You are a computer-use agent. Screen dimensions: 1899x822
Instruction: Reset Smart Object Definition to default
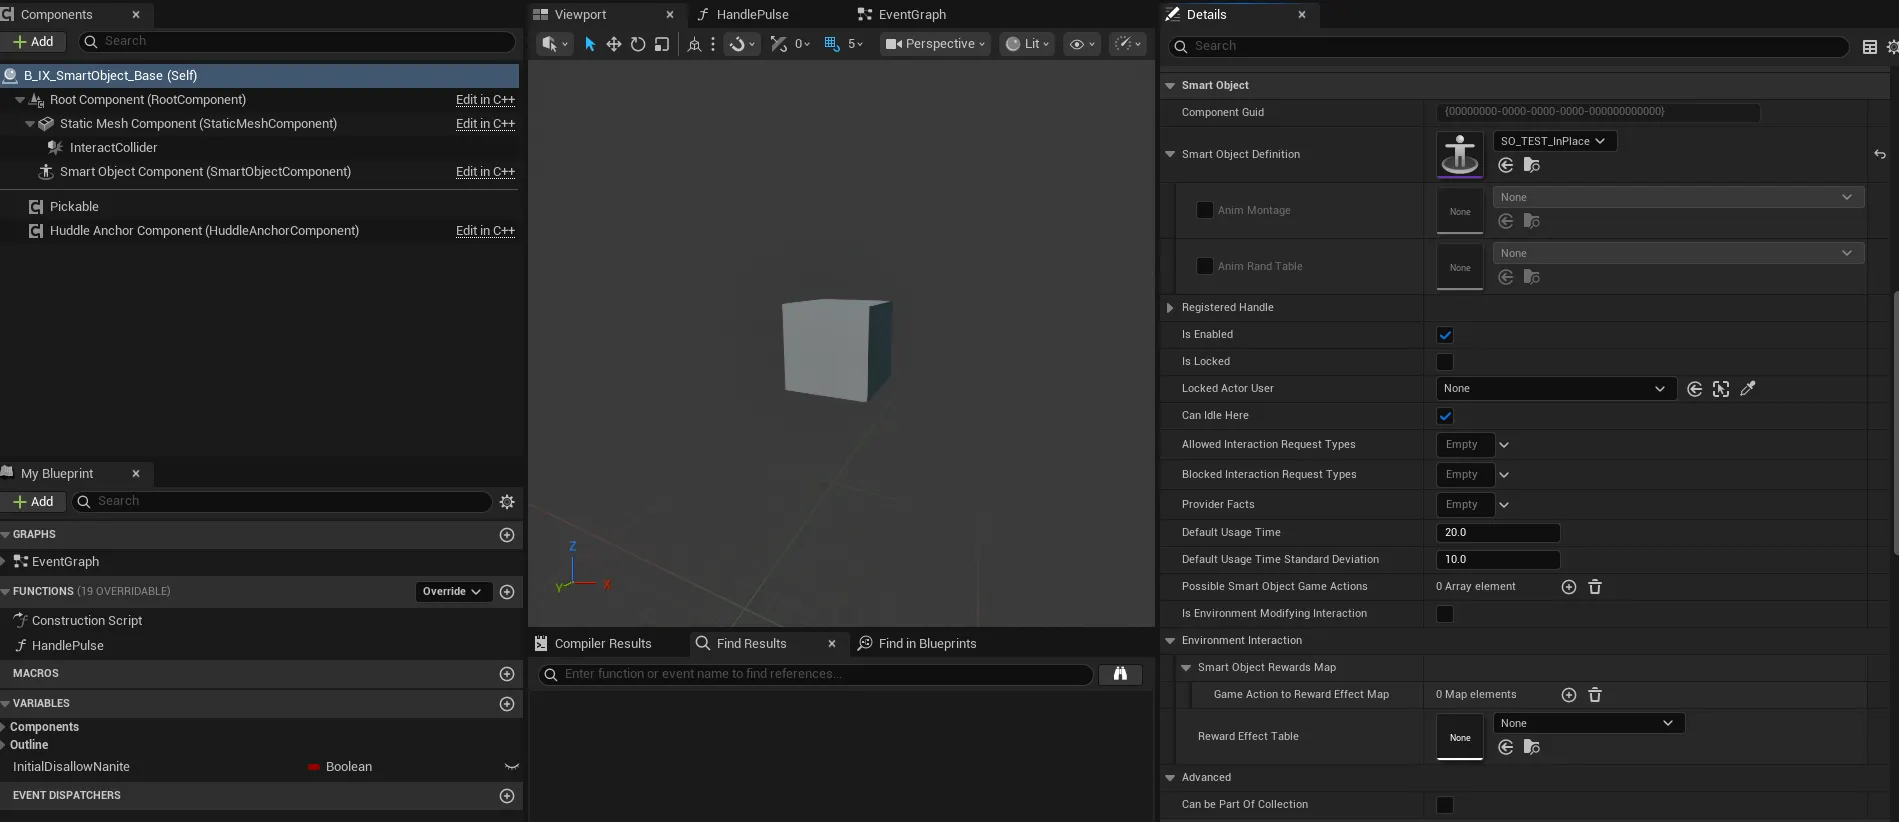pos(1880,154)
